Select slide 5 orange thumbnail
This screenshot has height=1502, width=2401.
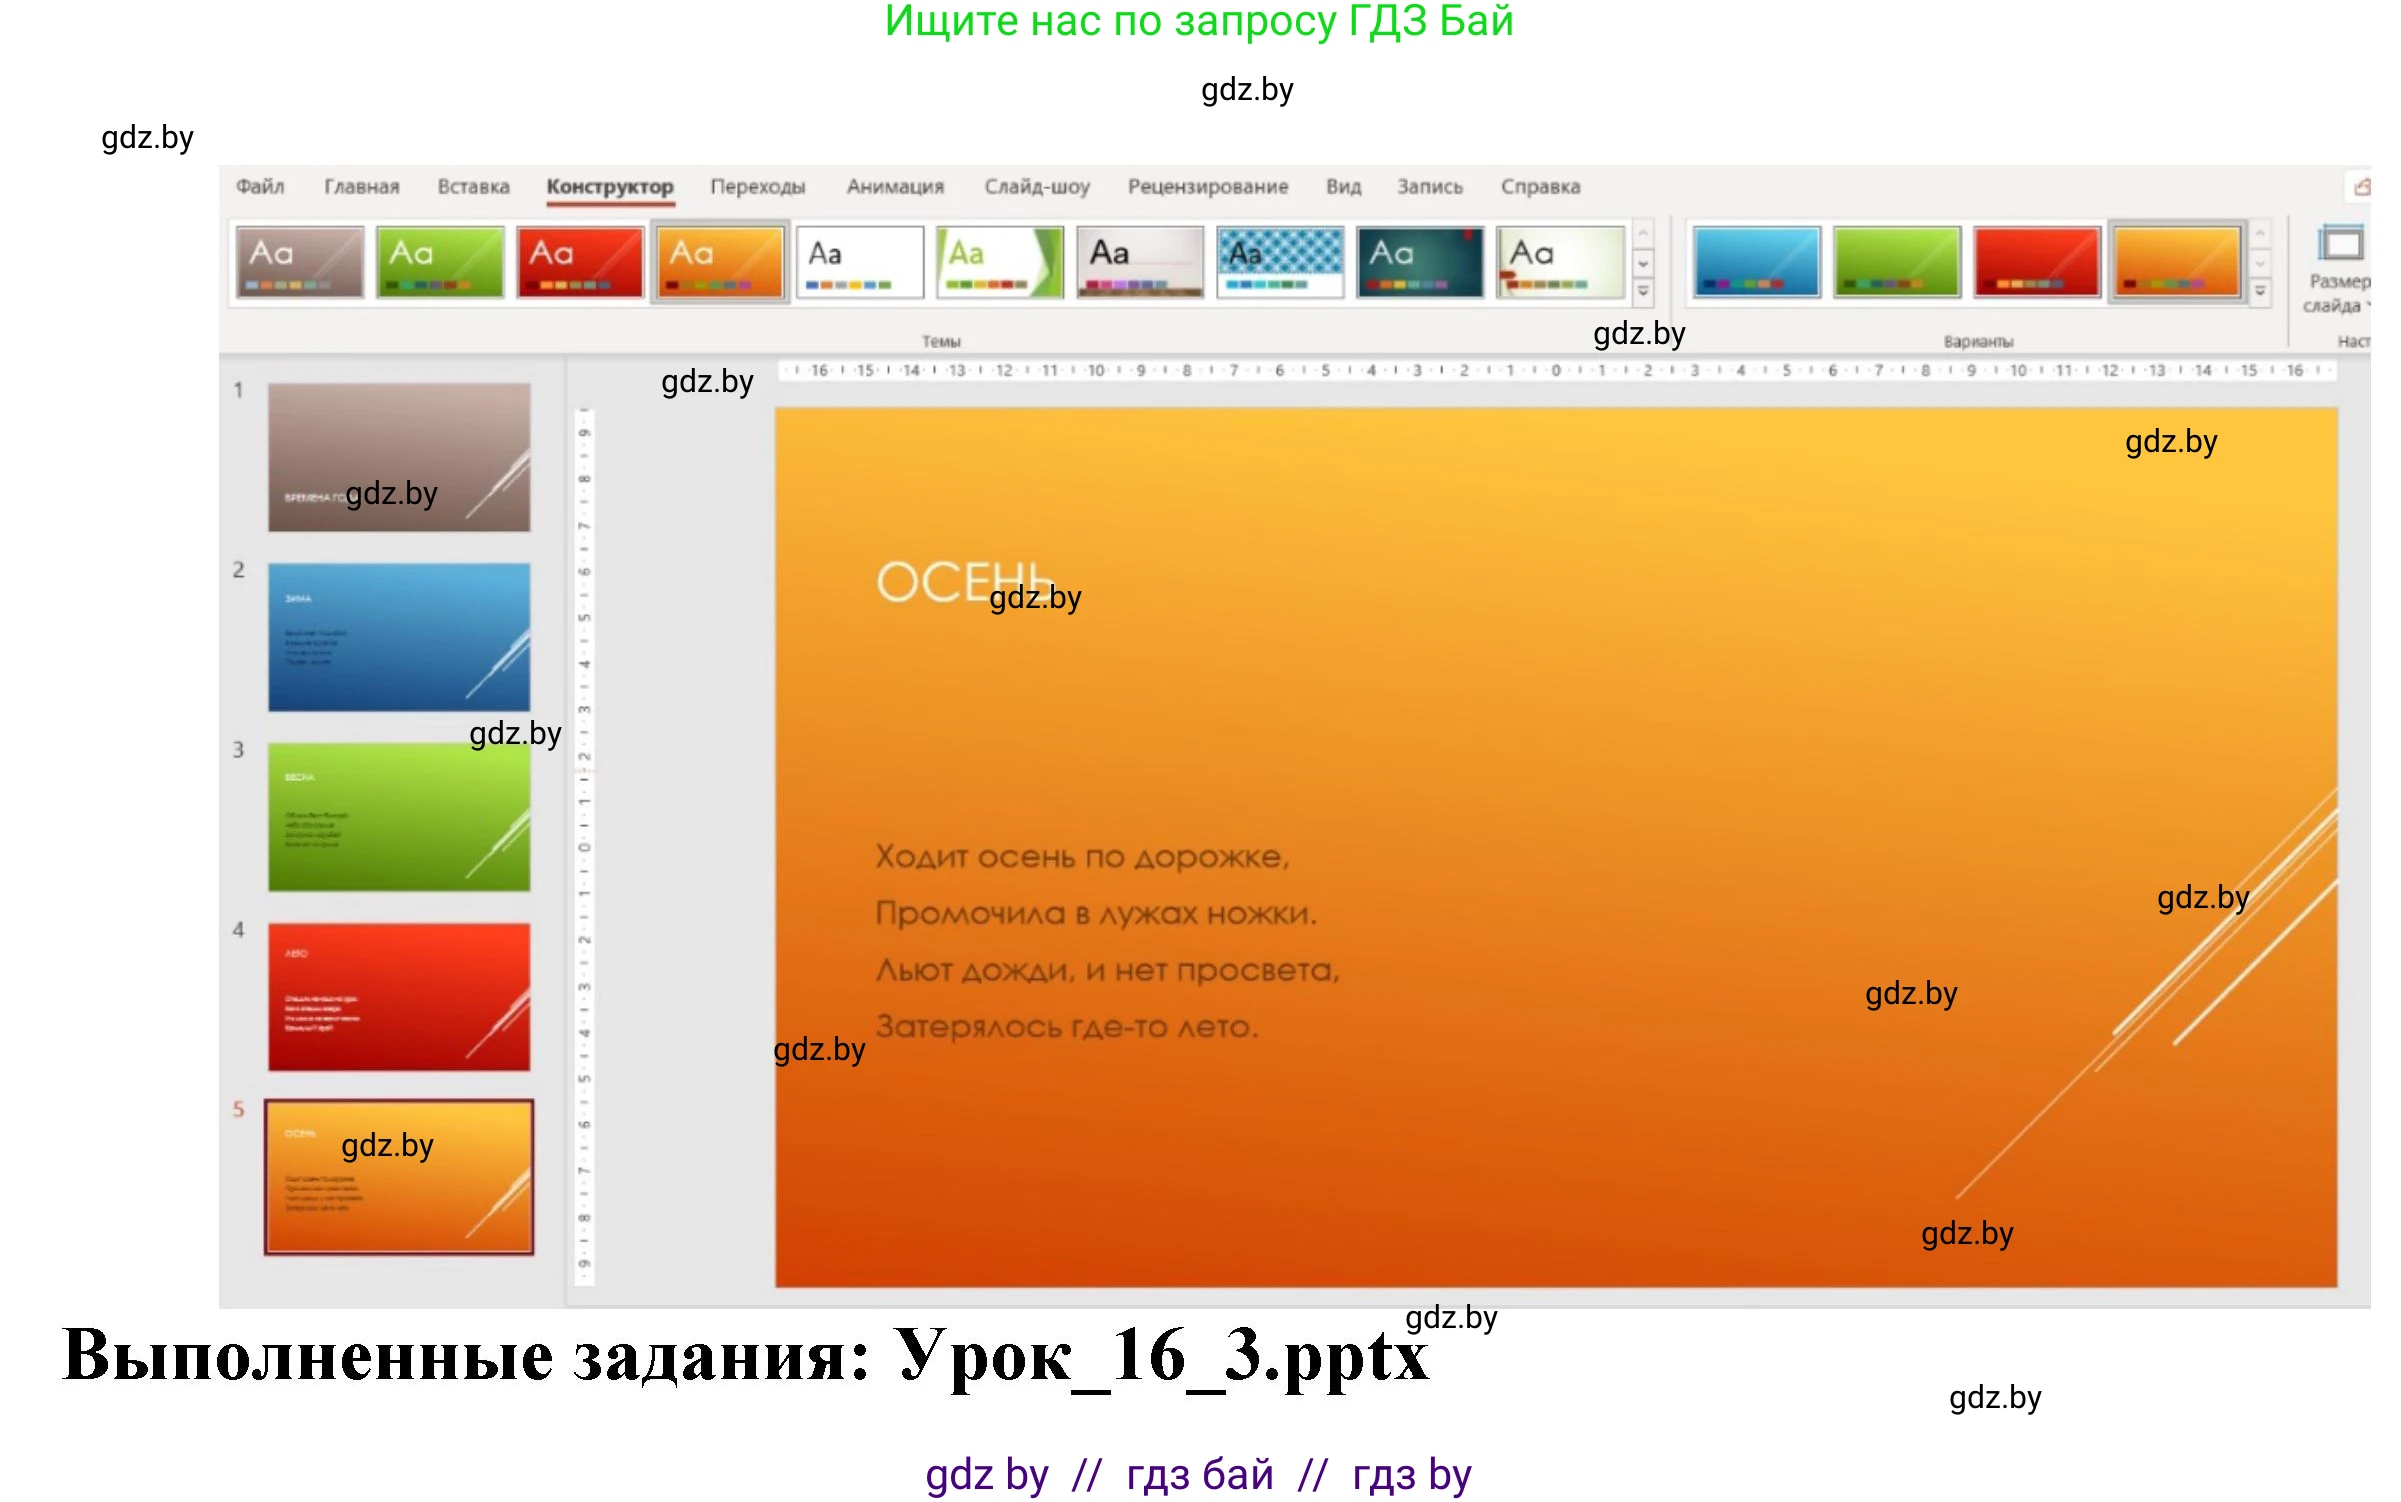399,1177
